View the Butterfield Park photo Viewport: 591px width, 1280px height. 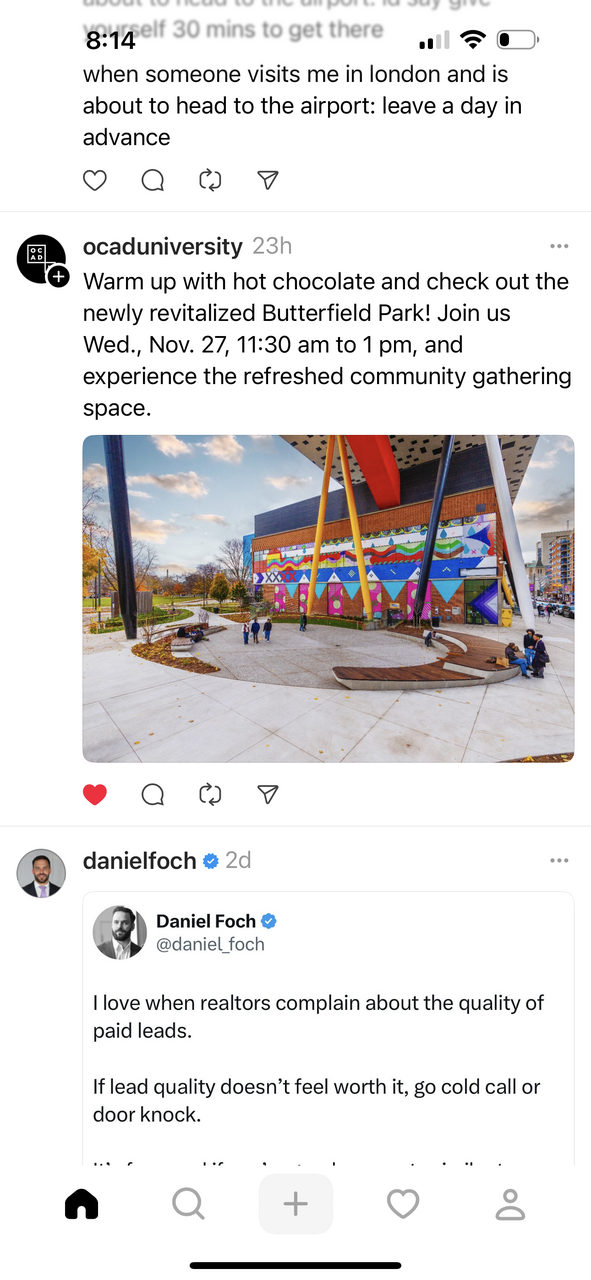pos(328,599)
